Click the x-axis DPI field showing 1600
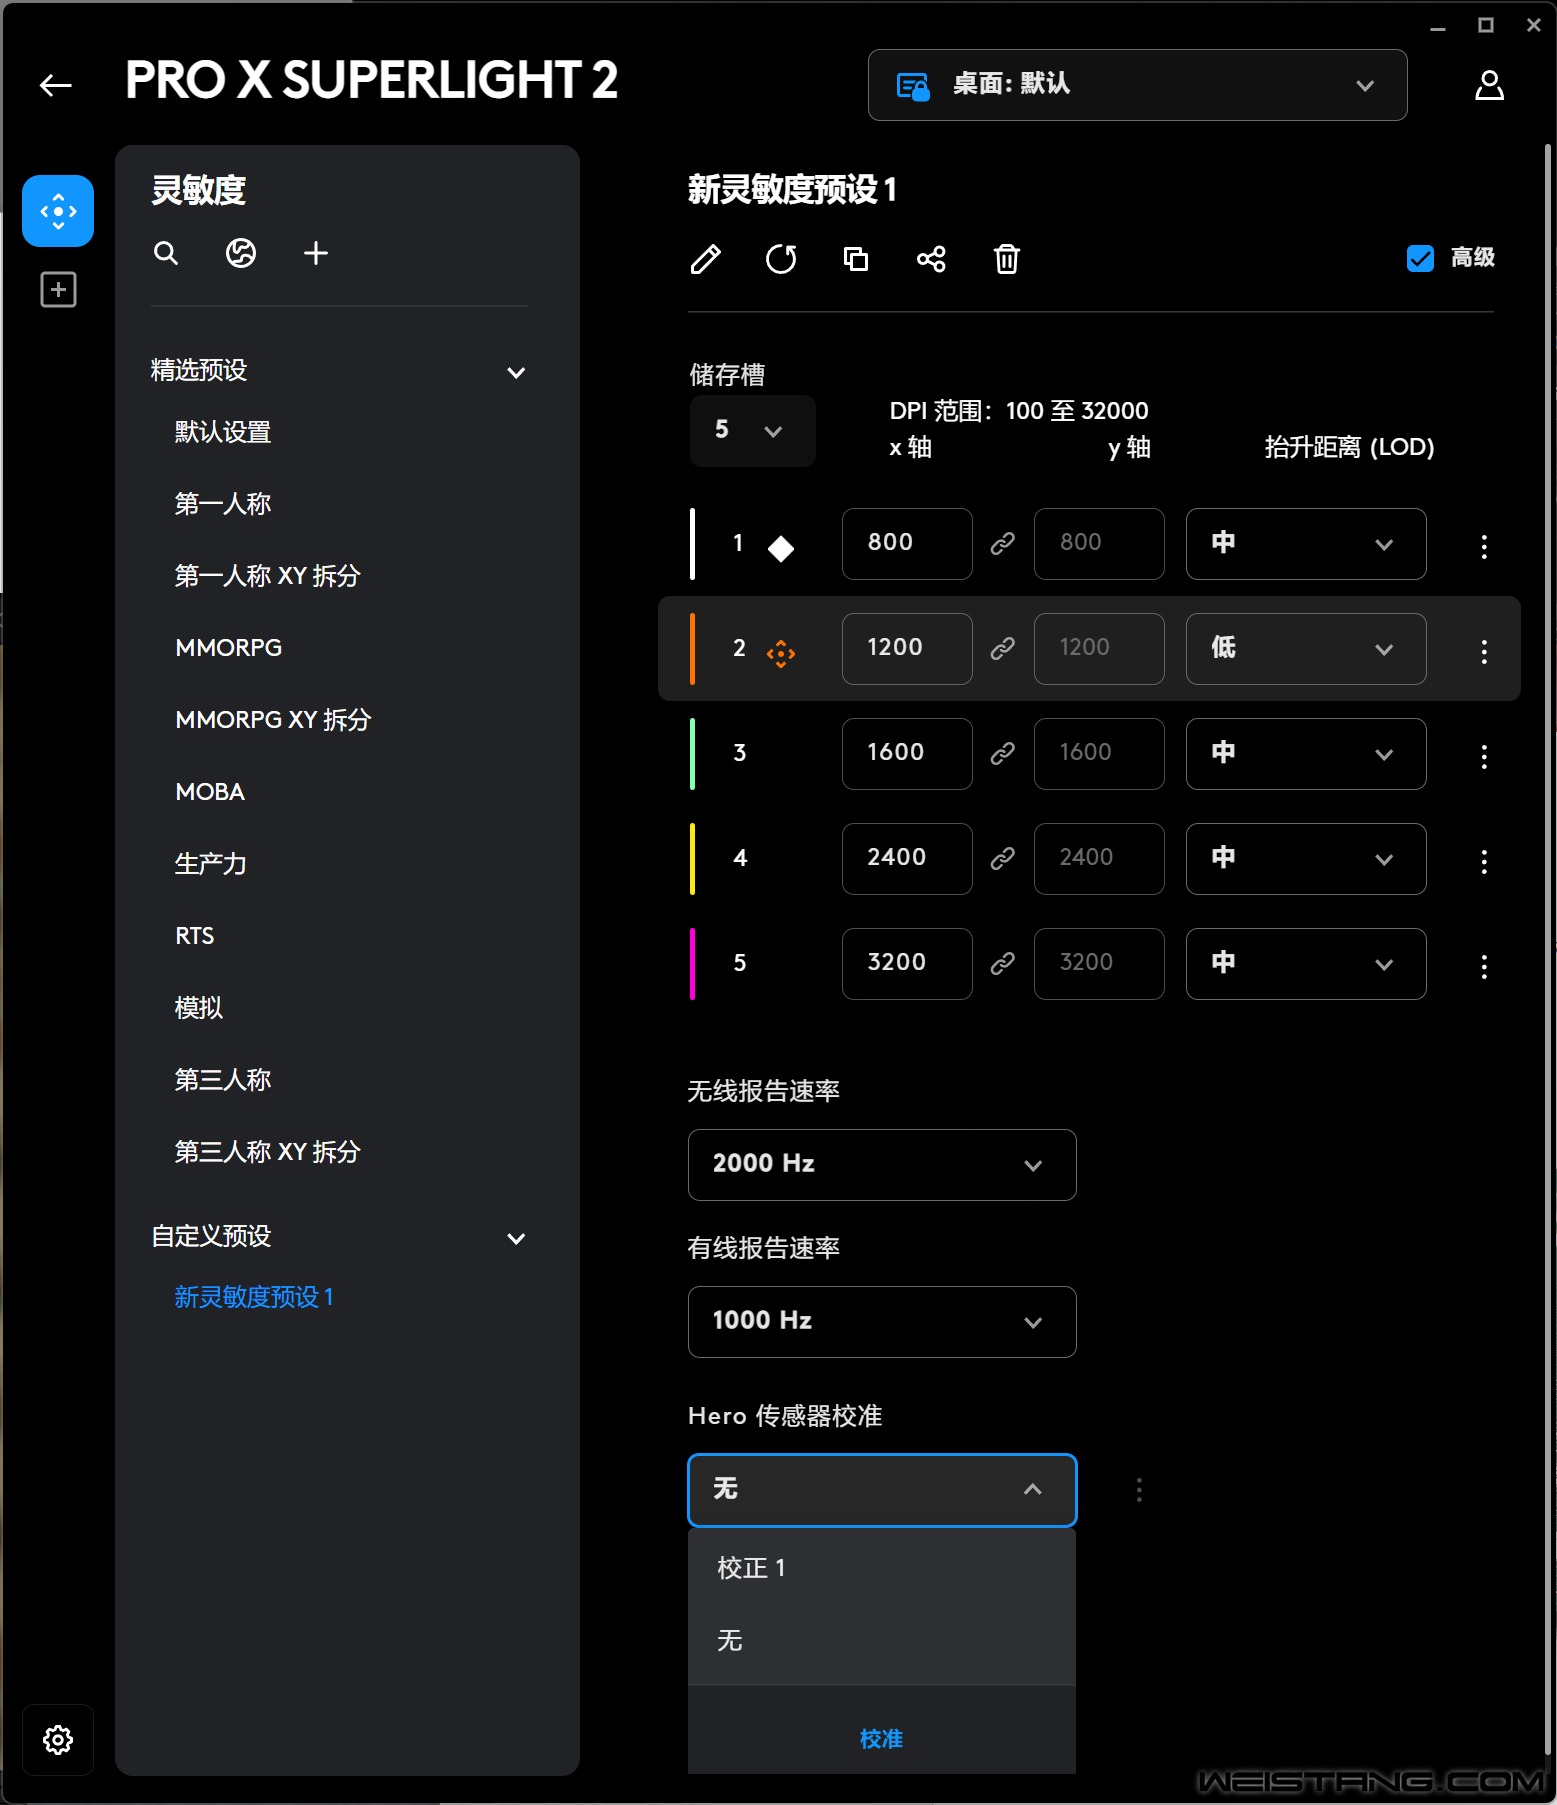Viewport: 1557px width, 1805px height. 907,753
